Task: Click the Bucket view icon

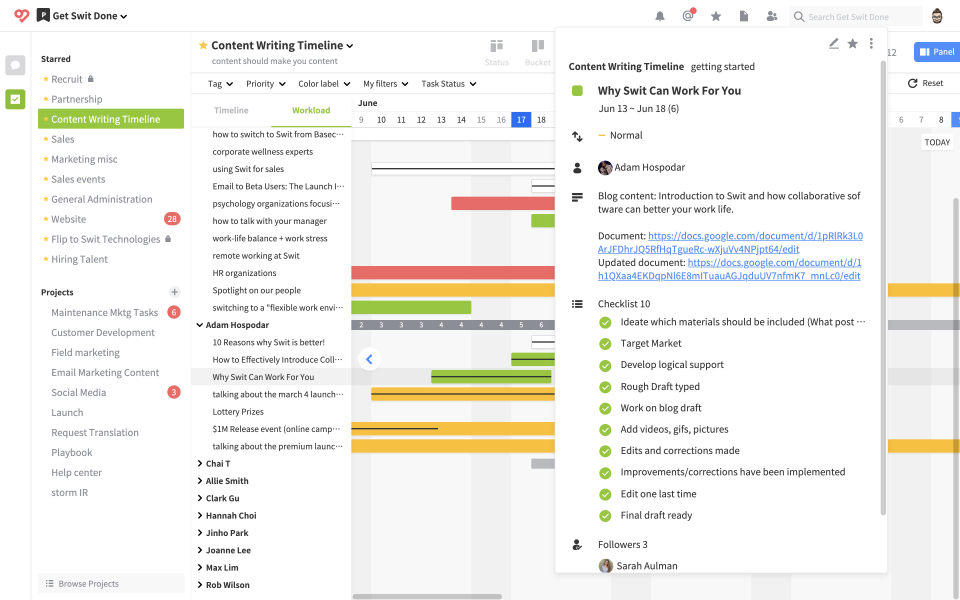Action: click(537, 47)
